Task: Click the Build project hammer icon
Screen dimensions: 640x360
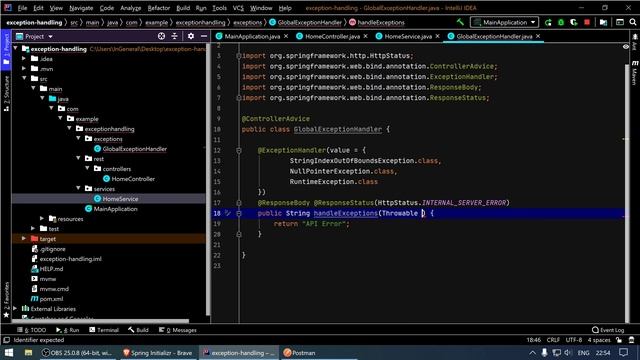Action: click(x=460, y=22)
